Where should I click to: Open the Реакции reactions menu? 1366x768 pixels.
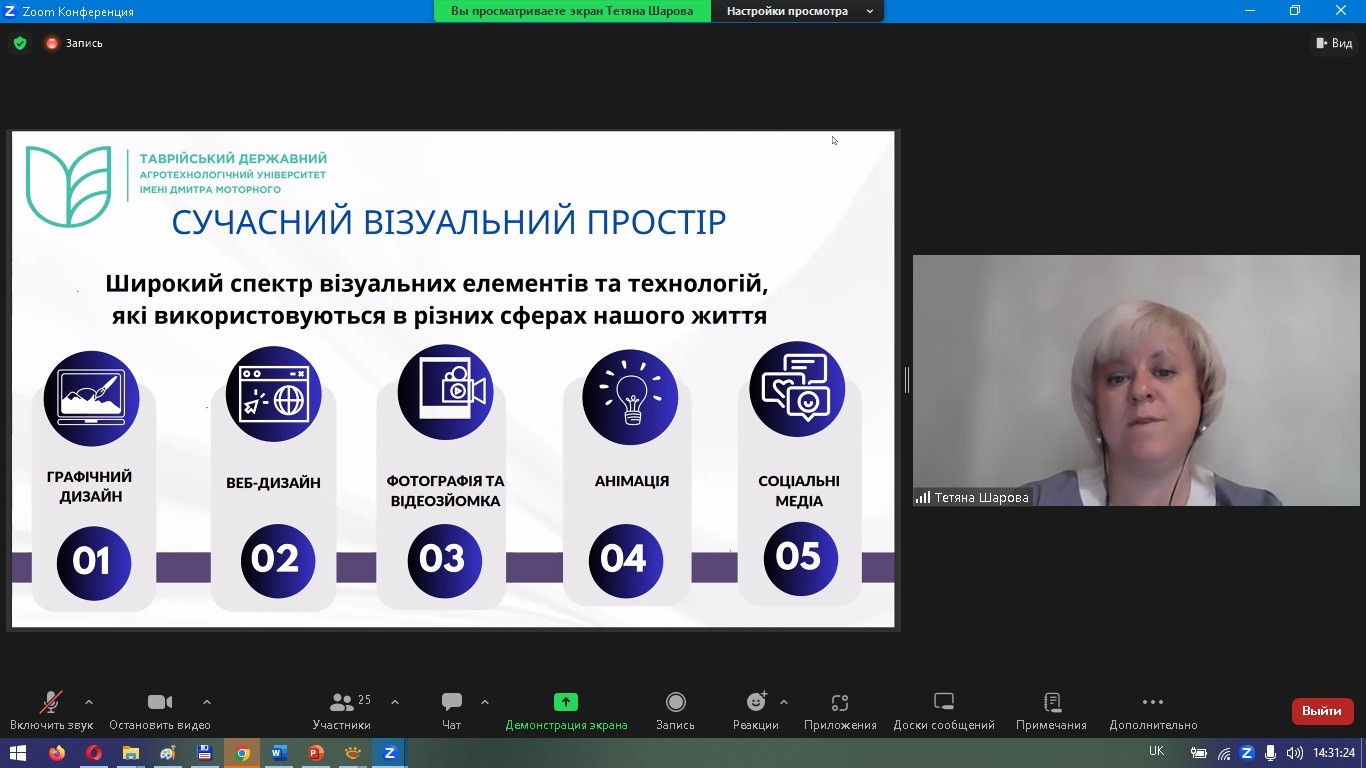756,710
